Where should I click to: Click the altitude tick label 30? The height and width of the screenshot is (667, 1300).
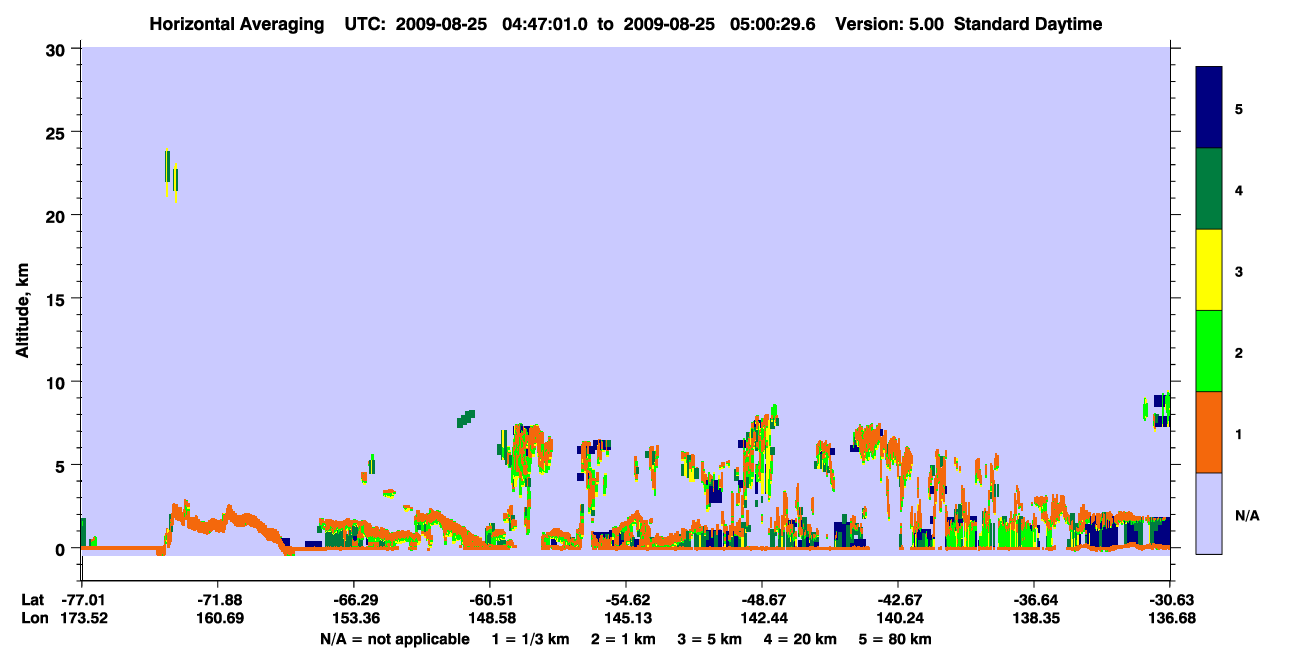pos(57,49)
